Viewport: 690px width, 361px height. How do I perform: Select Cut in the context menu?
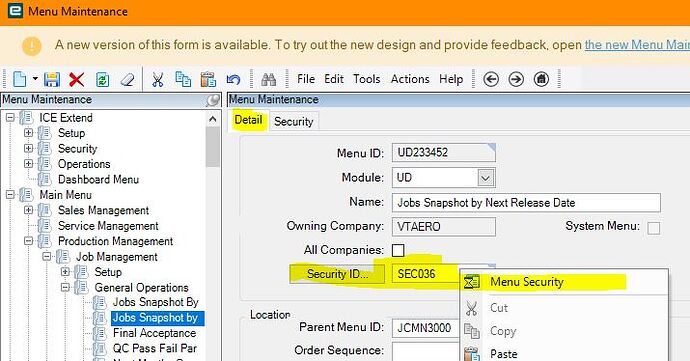click(564, 308)
